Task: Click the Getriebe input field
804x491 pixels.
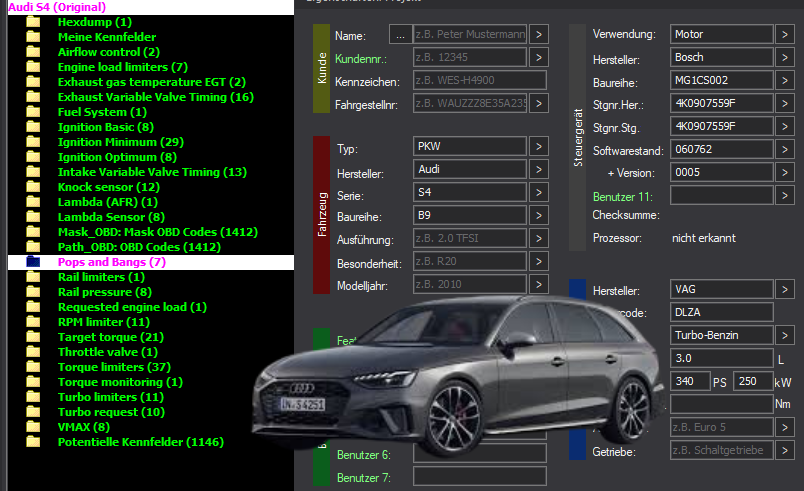Action: pos(722,450)
